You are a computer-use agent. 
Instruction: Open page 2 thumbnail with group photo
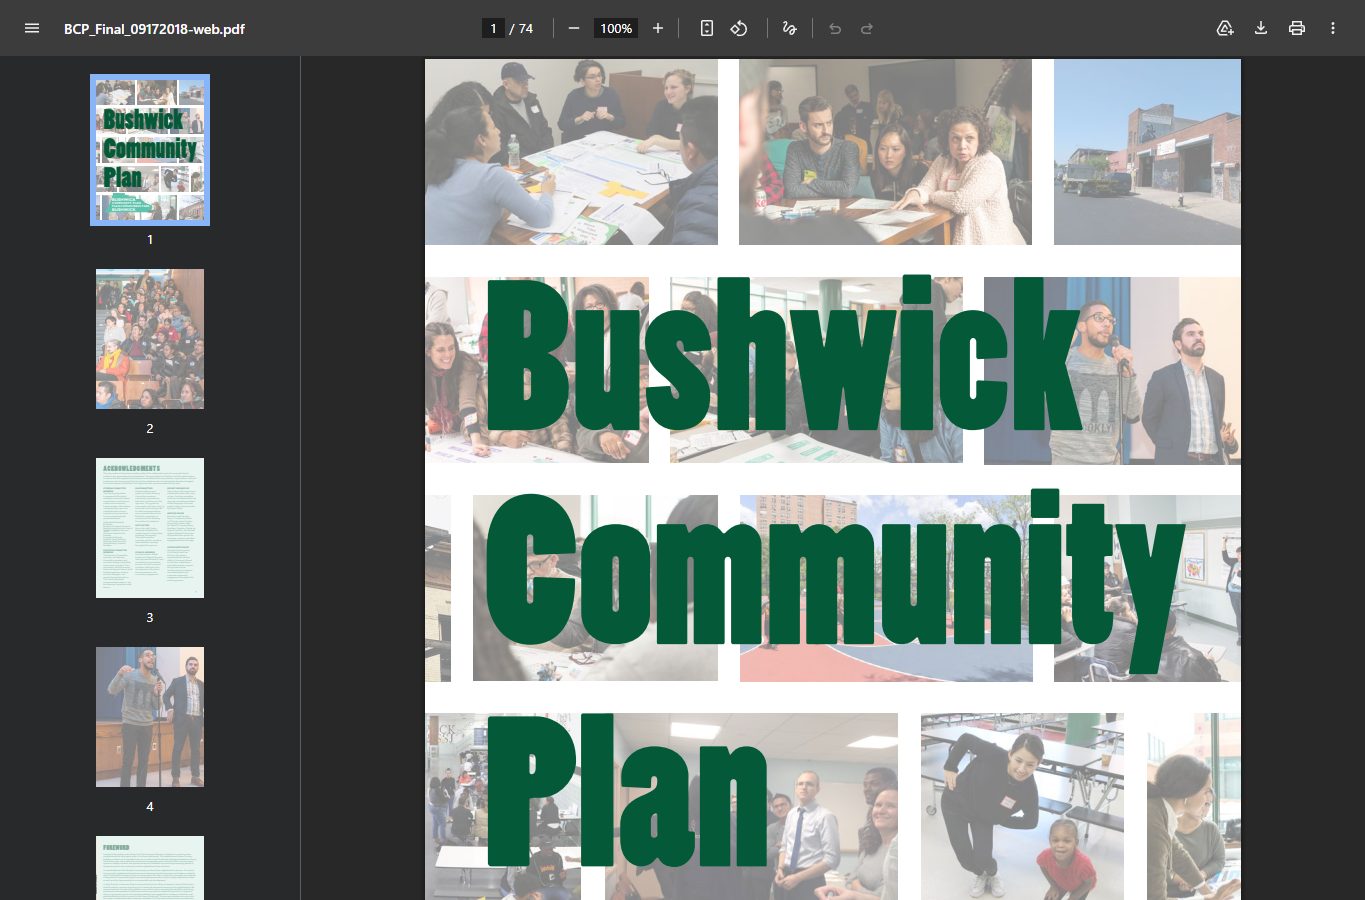150,339
